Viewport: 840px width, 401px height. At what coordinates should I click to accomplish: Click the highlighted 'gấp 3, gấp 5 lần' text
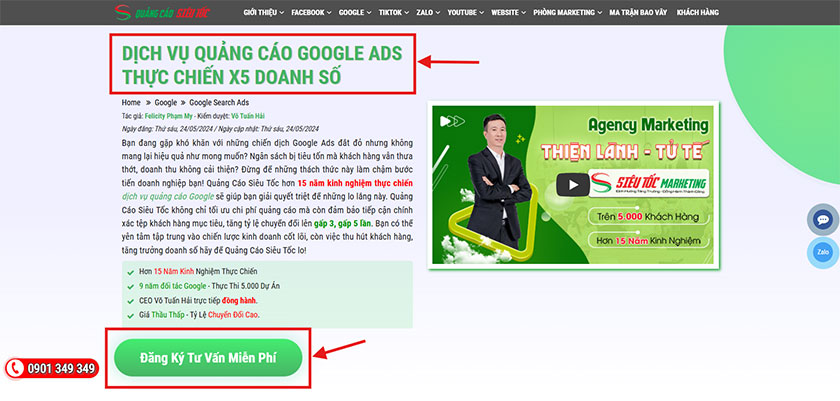point(343,223)
